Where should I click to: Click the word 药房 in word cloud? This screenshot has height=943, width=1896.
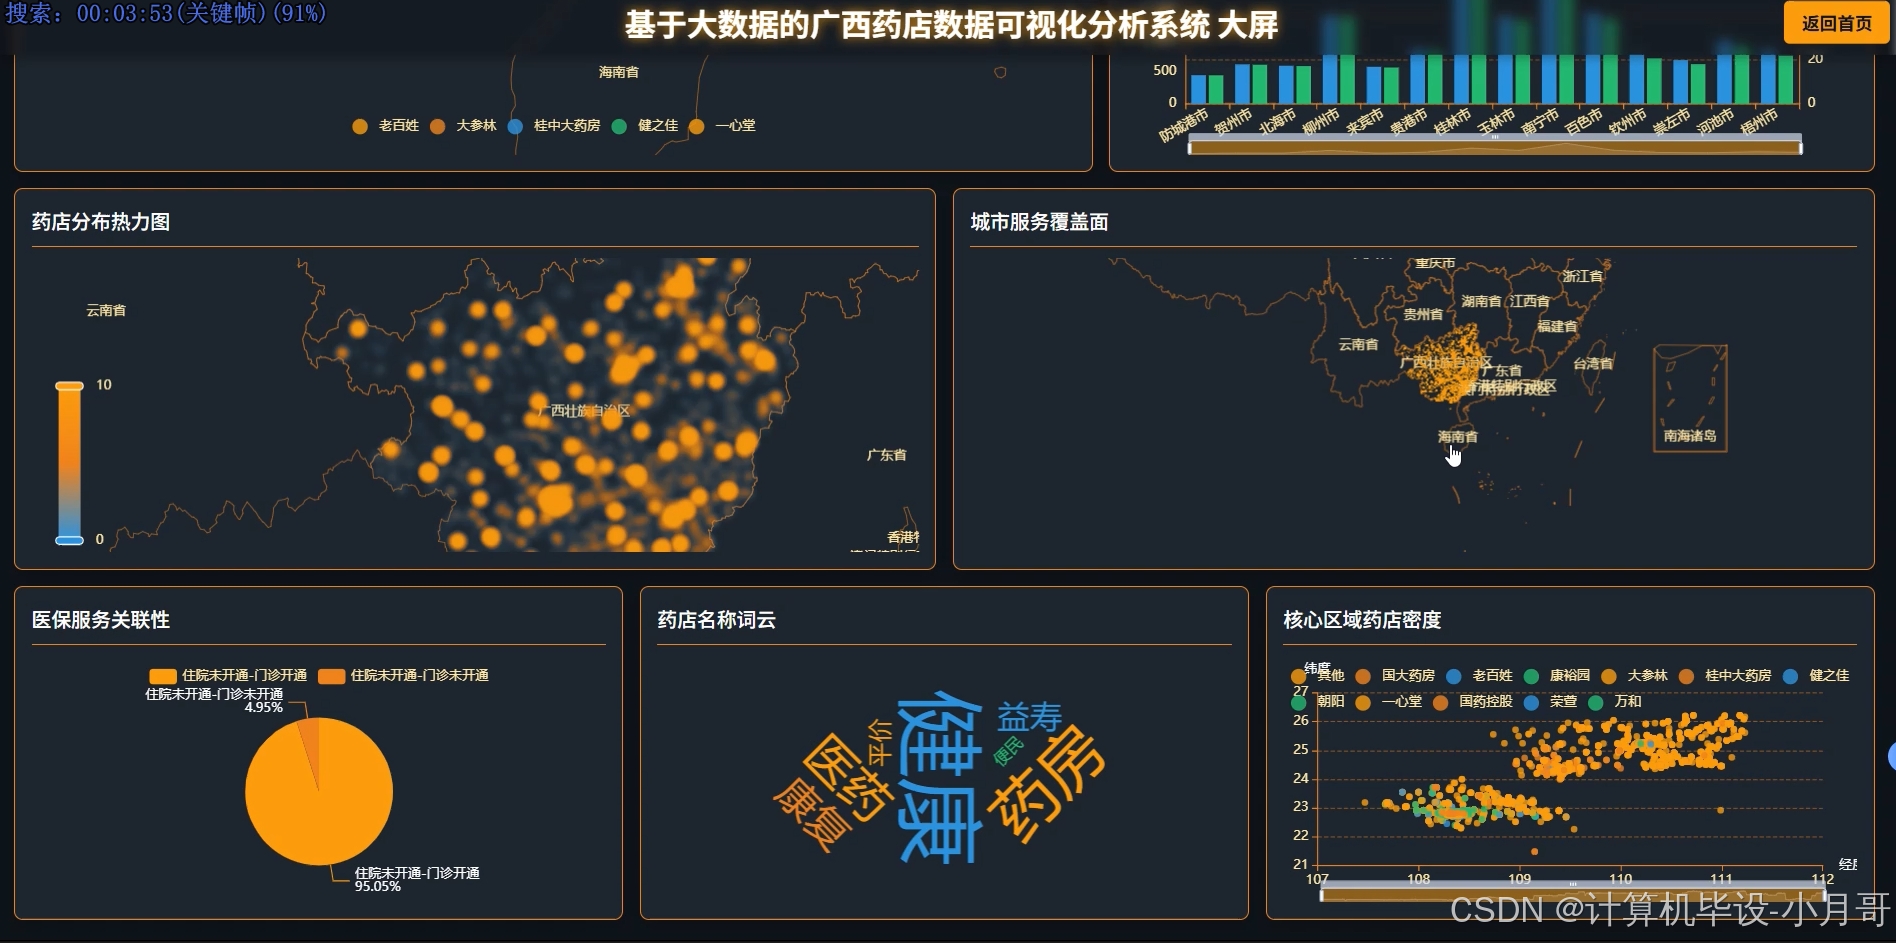1045,783
